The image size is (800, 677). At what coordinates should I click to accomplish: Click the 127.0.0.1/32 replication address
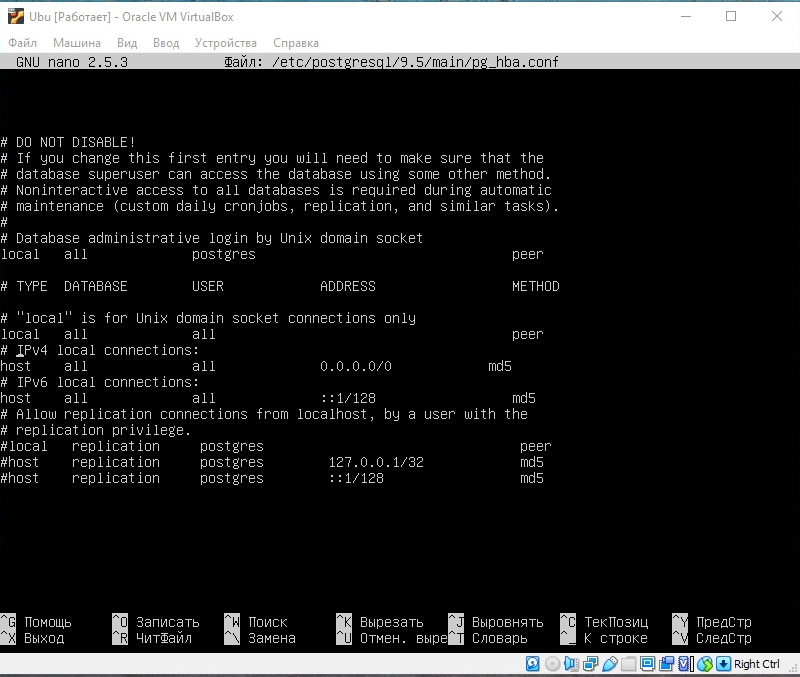(376, 462)
